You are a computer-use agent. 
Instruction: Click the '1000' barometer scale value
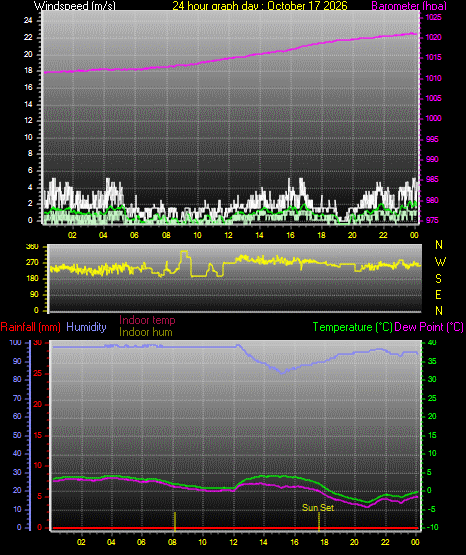click(x=433, y=118)
